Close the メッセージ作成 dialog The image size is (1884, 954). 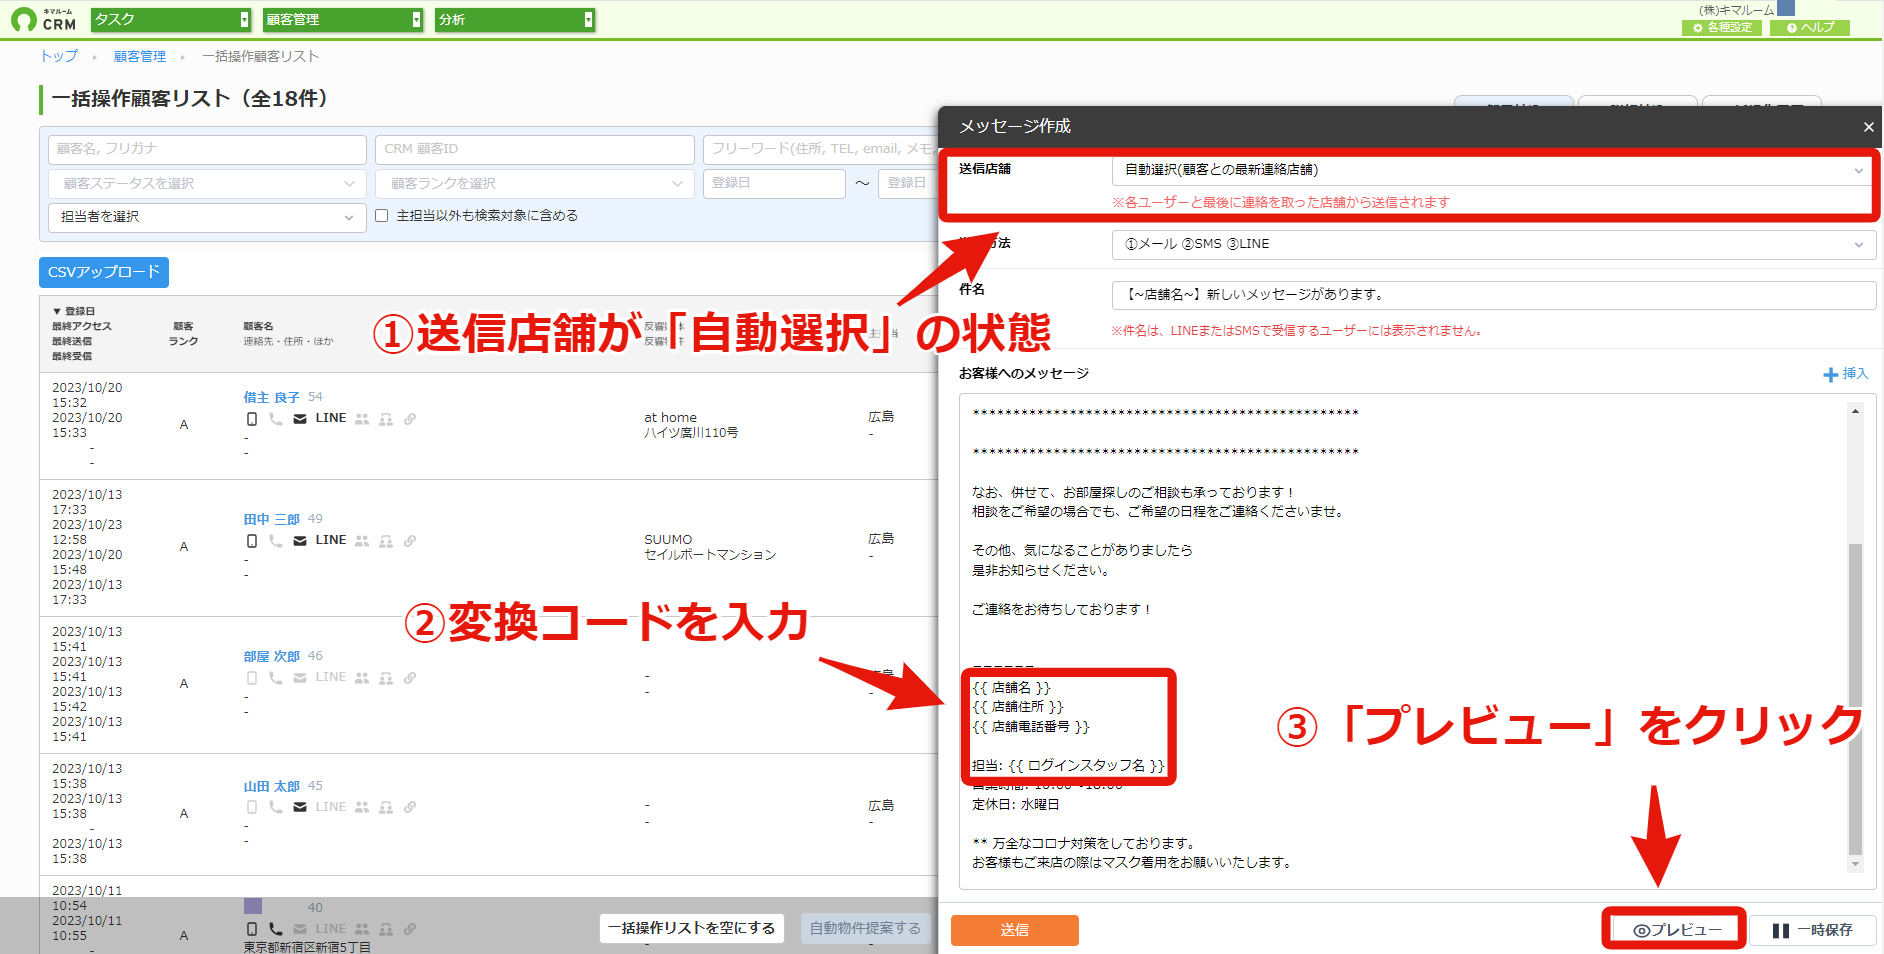point(1868,127)
